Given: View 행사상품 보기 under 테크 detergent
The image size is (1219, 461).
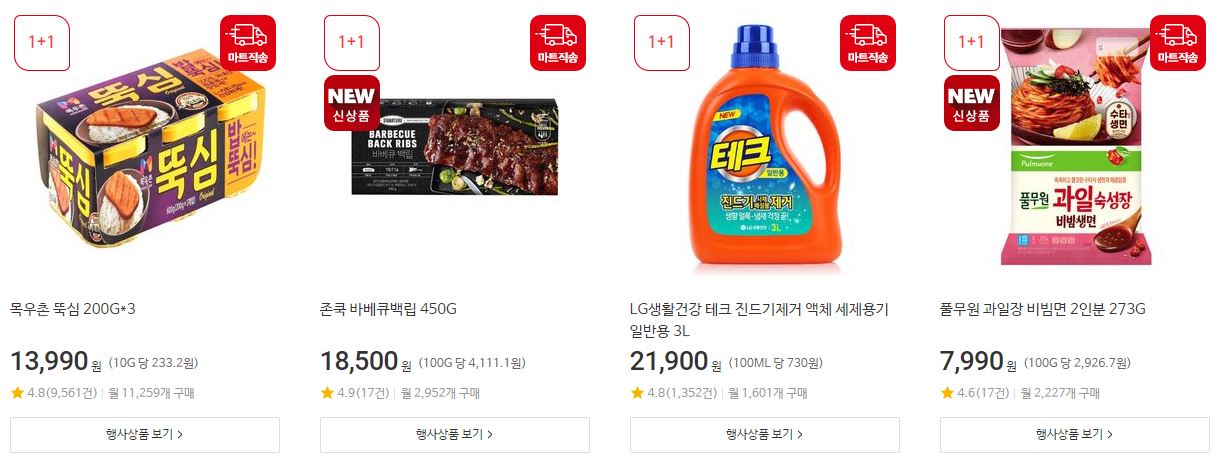Looking at the screenshot, I should coord(765,435).
